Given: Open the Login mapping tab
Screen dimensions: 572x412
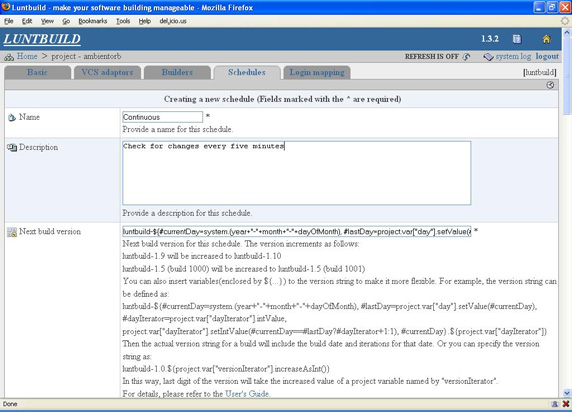Looking at the screenshot, I should coord(317,72).
